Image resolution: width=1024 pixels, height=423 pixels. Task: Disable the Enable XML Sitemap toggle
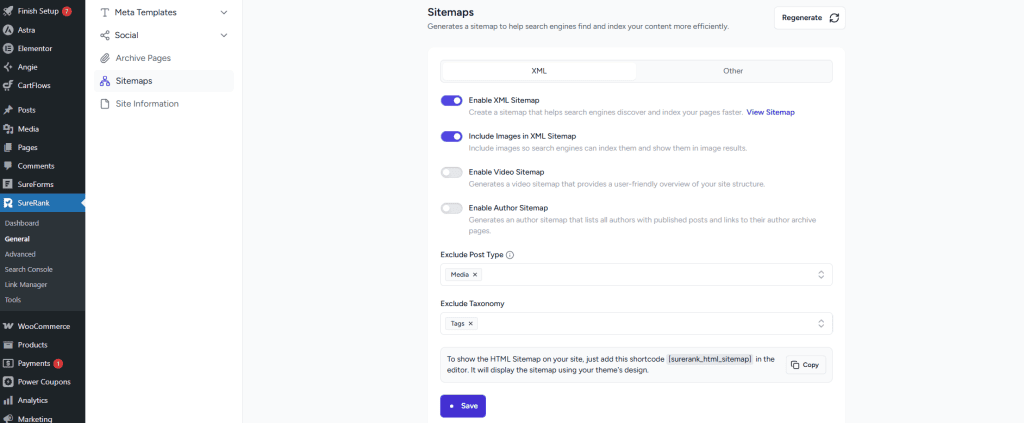coord(451,100)
